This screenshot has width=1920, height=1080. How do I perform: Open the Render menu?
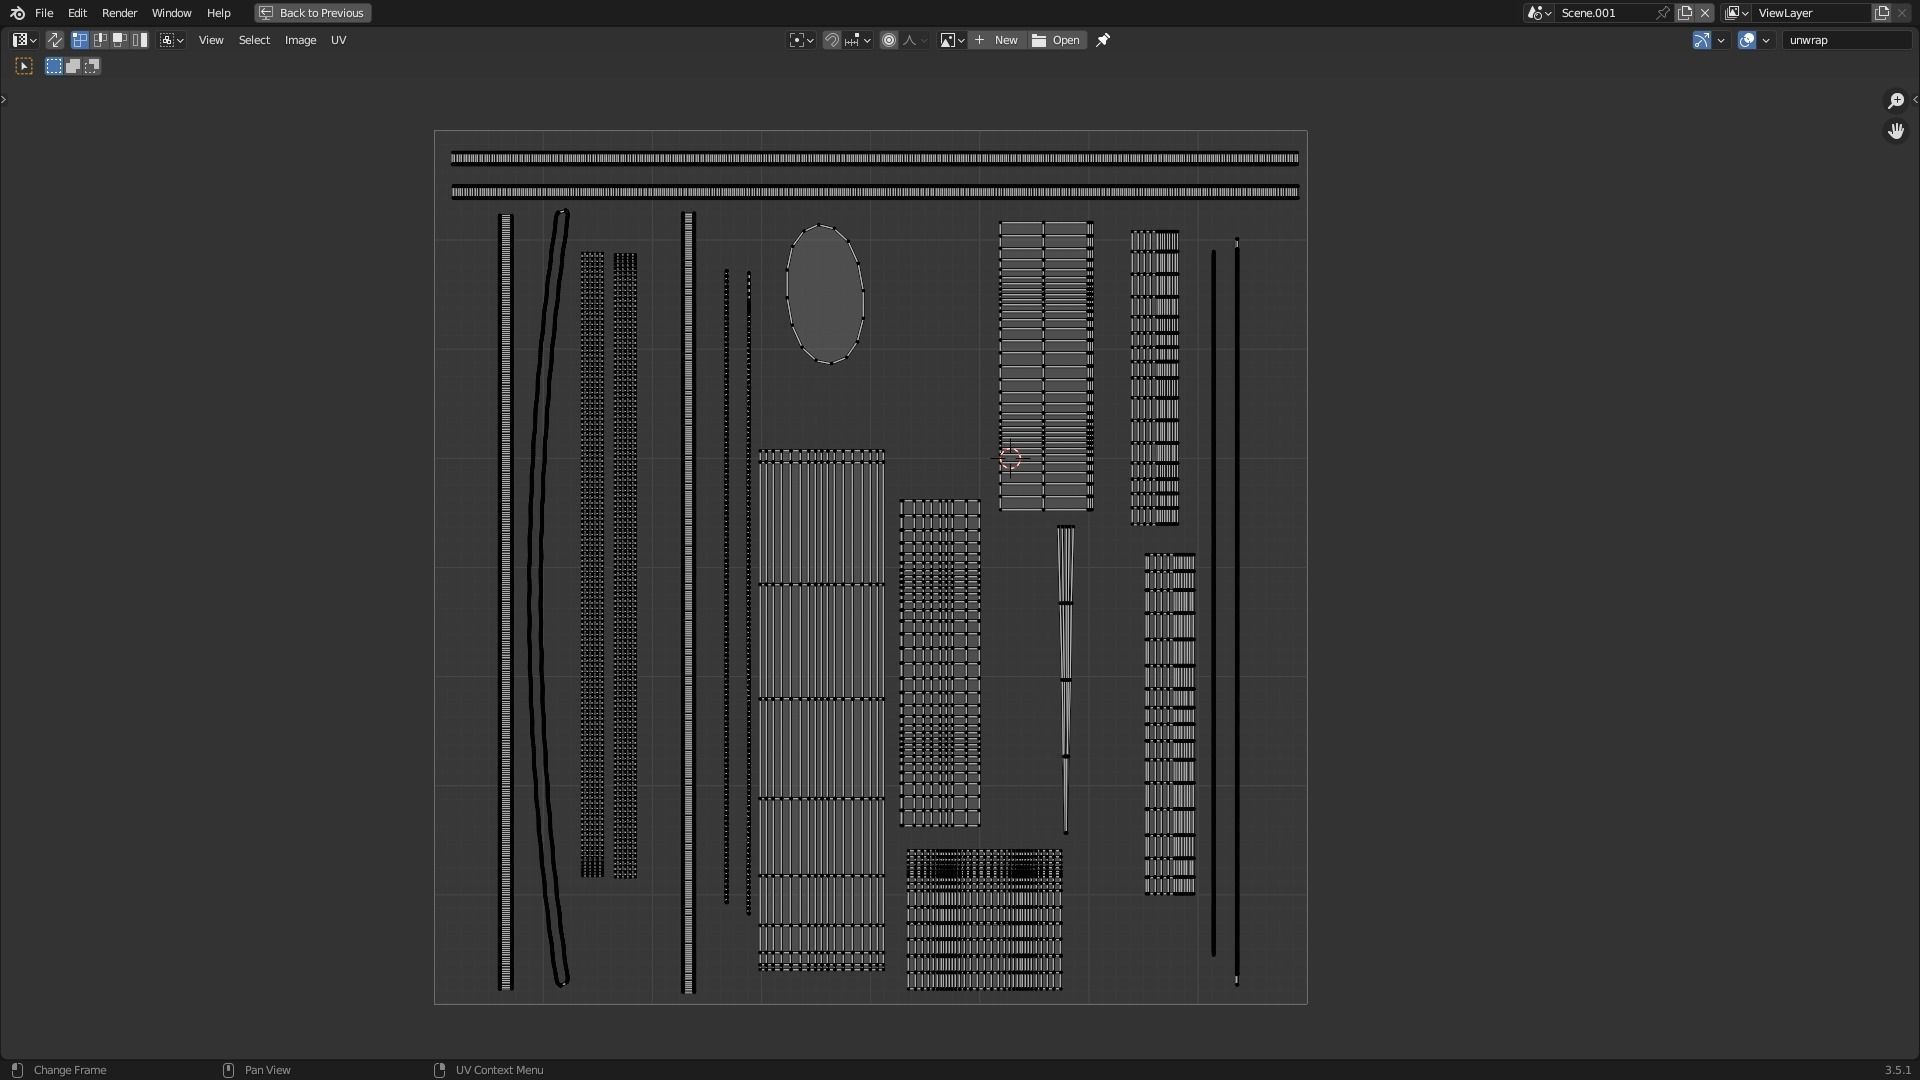(119, 13)
